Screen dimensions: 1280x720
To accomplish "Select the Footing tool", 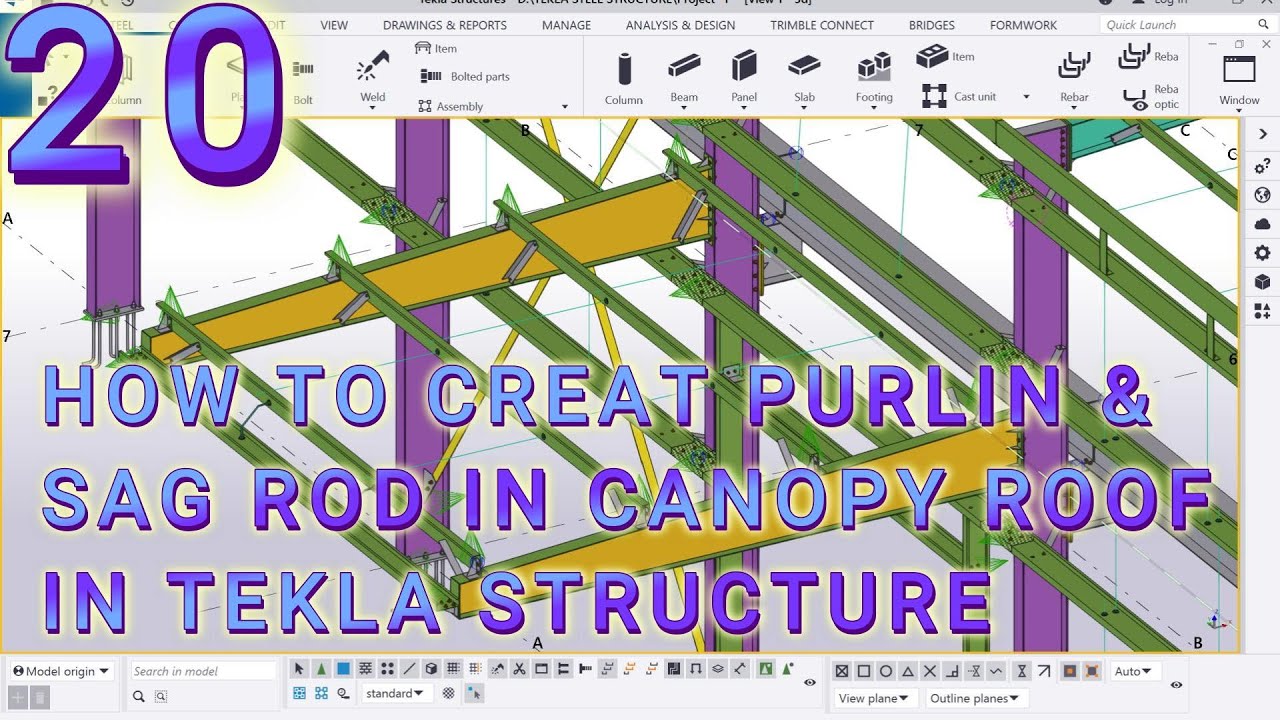I will [874, 78].
